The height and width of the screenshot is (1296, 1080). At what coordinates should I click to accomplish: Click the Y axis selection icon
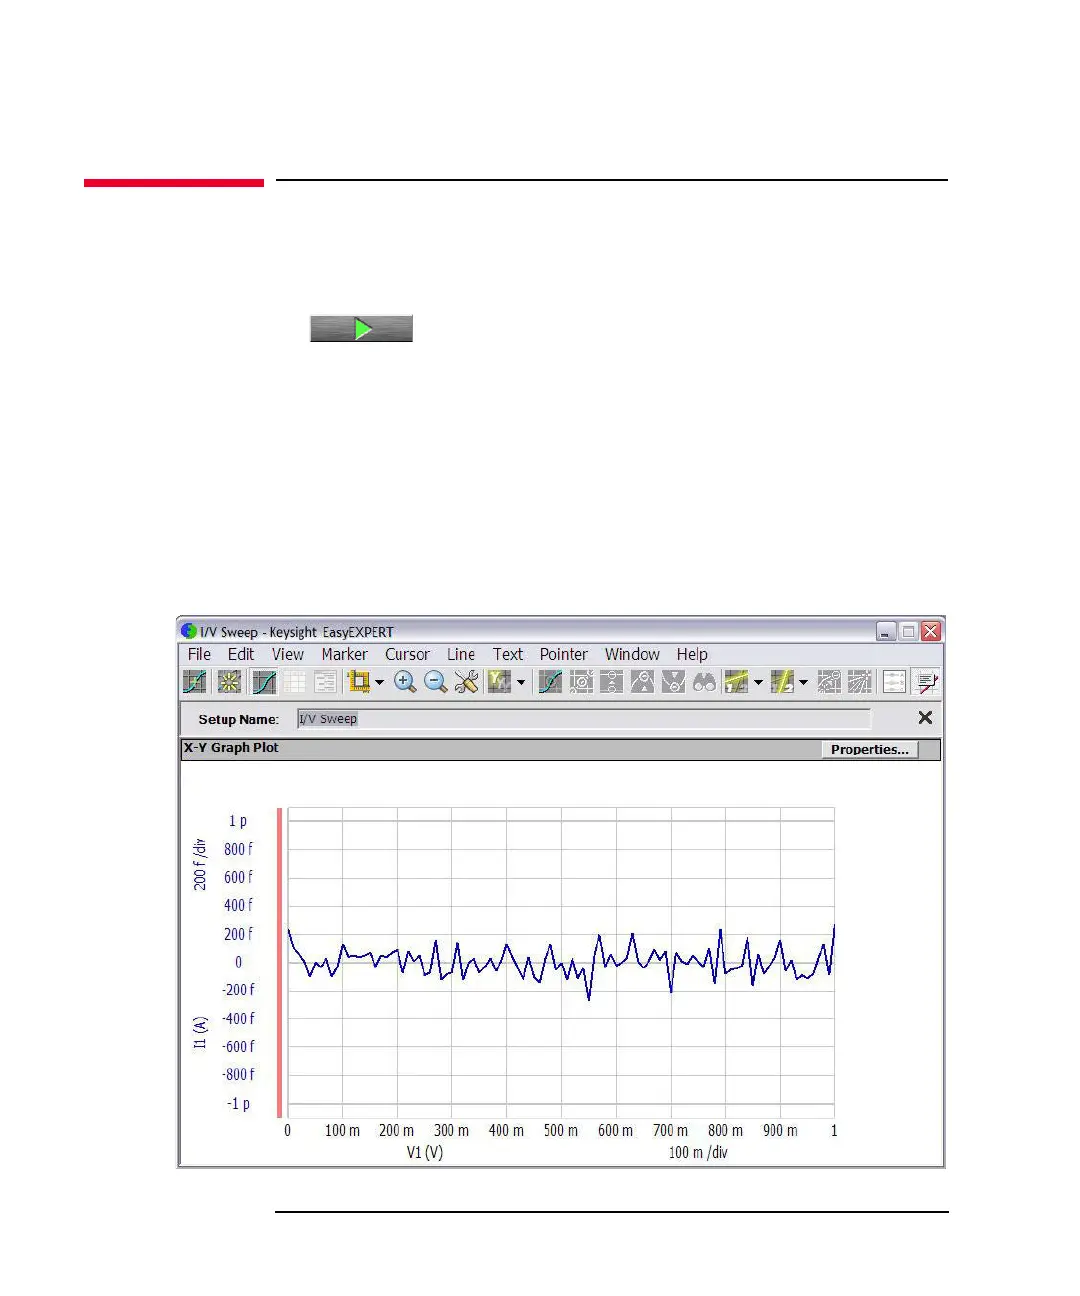[x=499, y=682]
